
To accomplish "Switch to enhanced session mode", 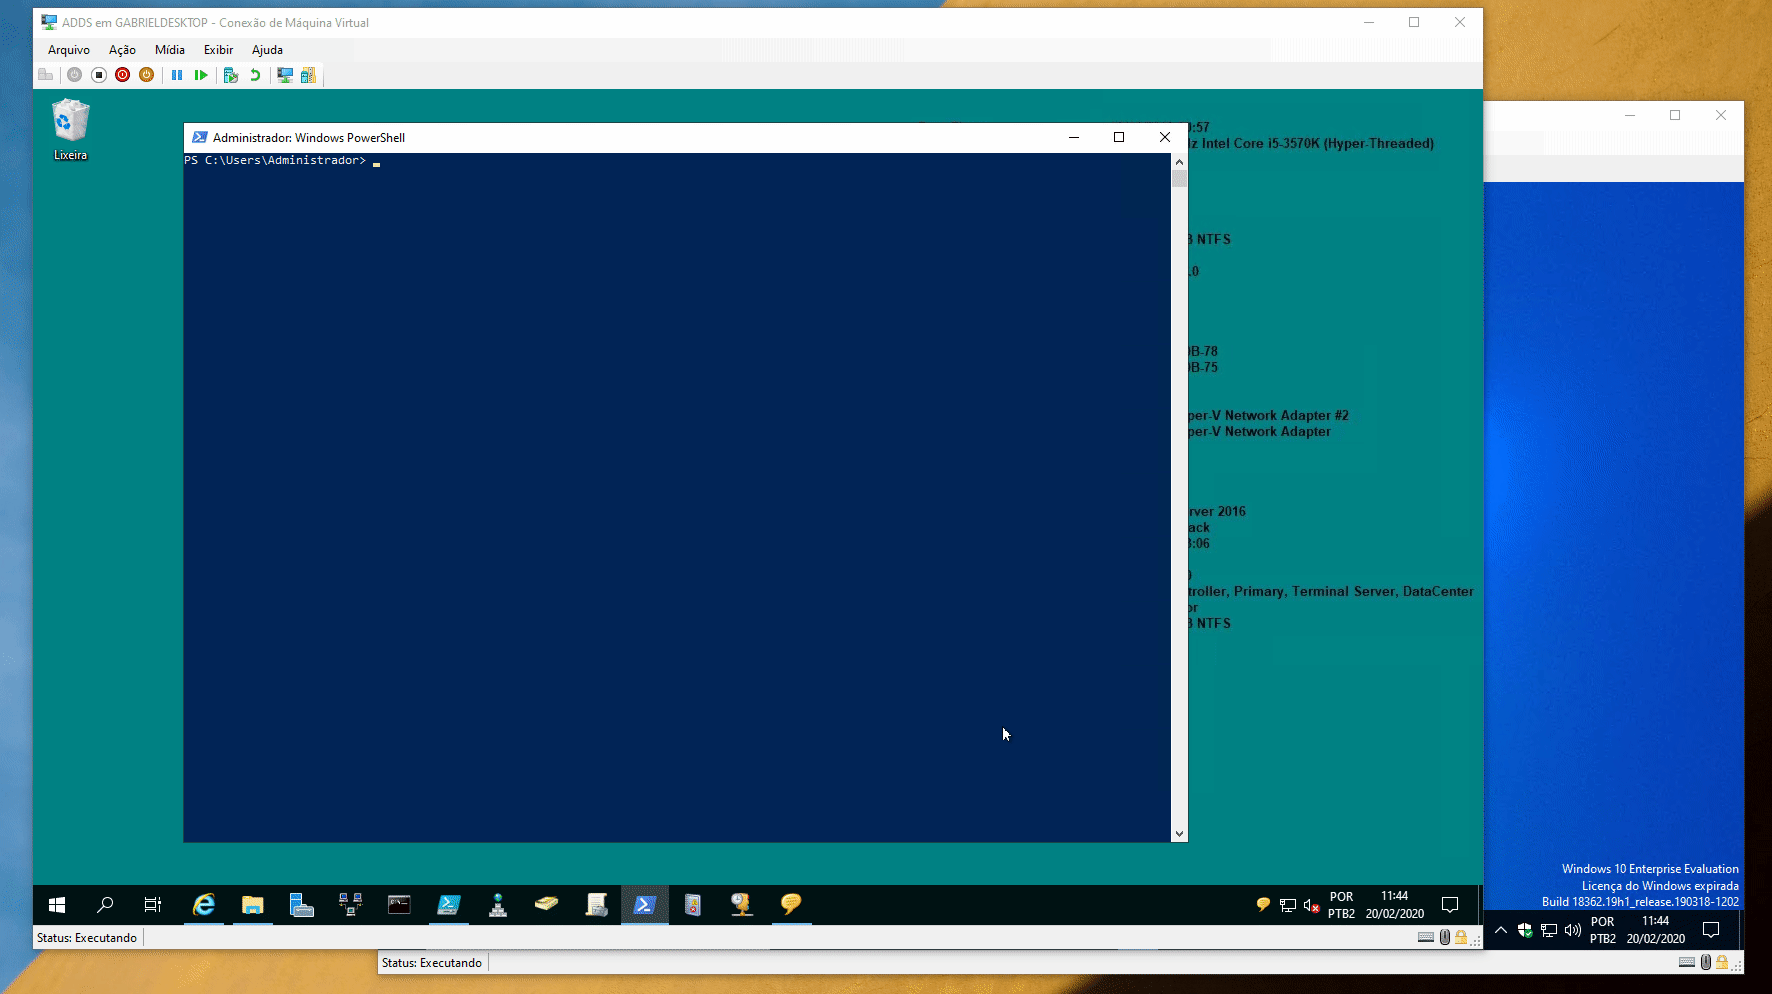I will 284,75.
